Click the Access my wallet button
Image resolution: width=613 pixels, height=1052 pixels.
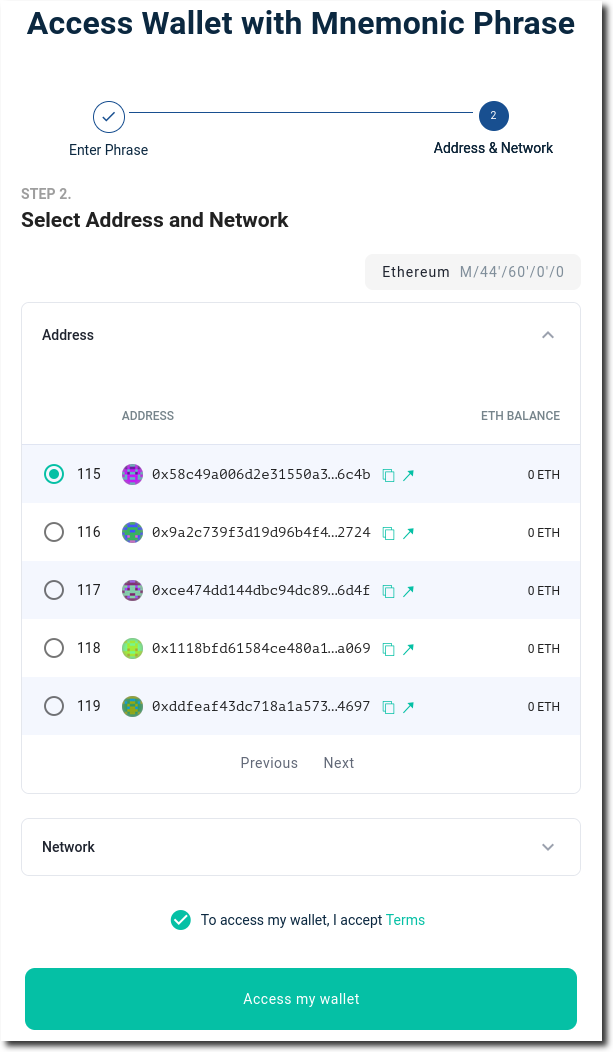301,999
